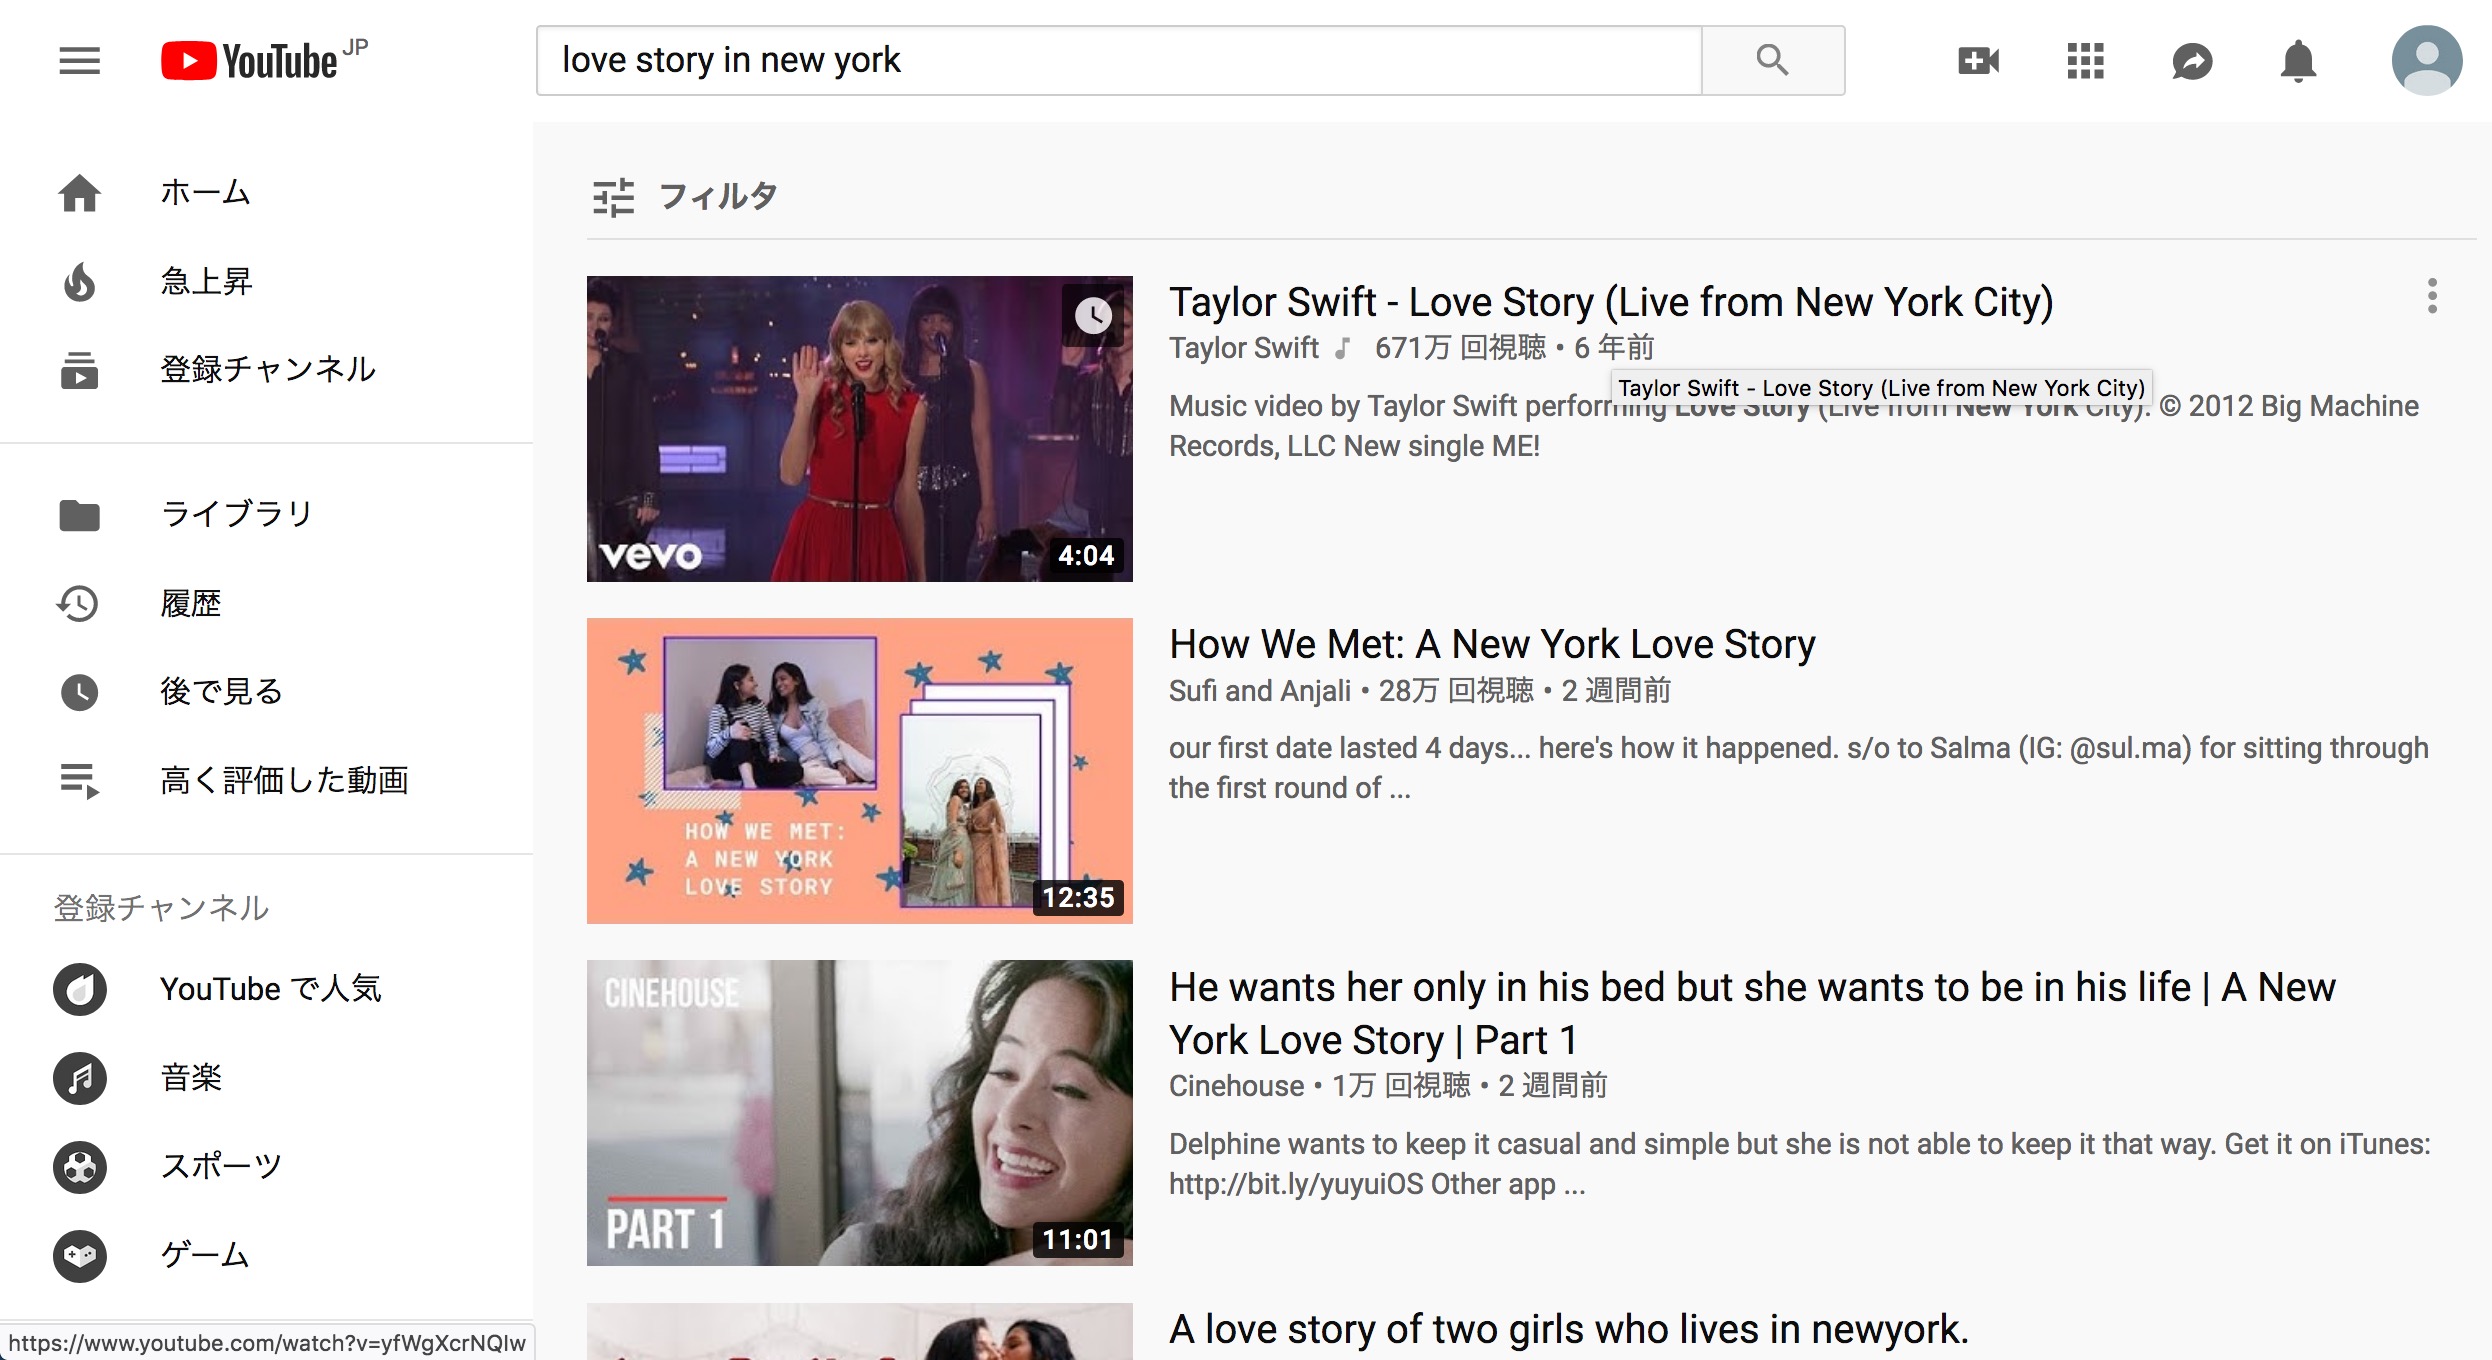This screenshot has width=2492, height=1360.
Task: Click the music note channel icon
Action: click(x=80, y=1078)
